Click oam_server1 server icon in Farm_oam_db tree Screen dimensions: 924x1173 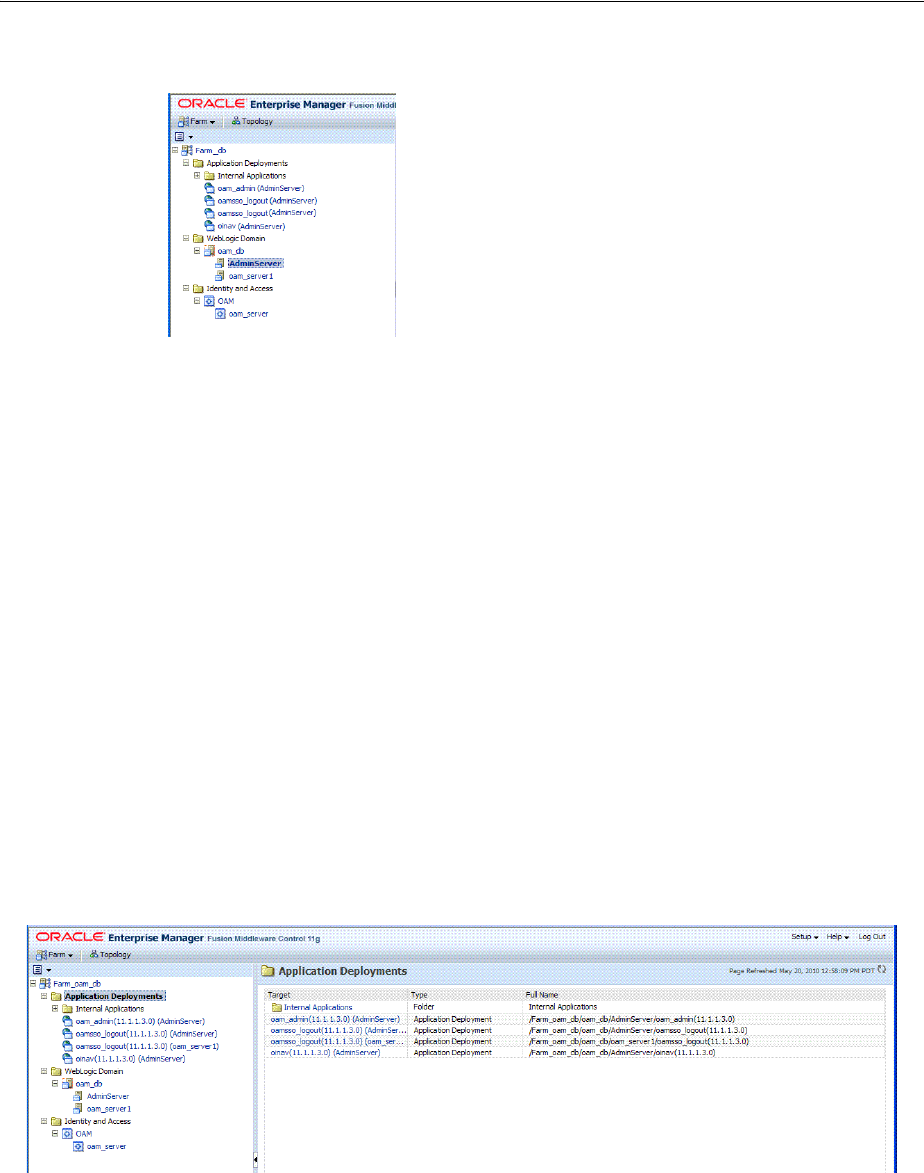pyautogui.click(x=78, y=1109)
